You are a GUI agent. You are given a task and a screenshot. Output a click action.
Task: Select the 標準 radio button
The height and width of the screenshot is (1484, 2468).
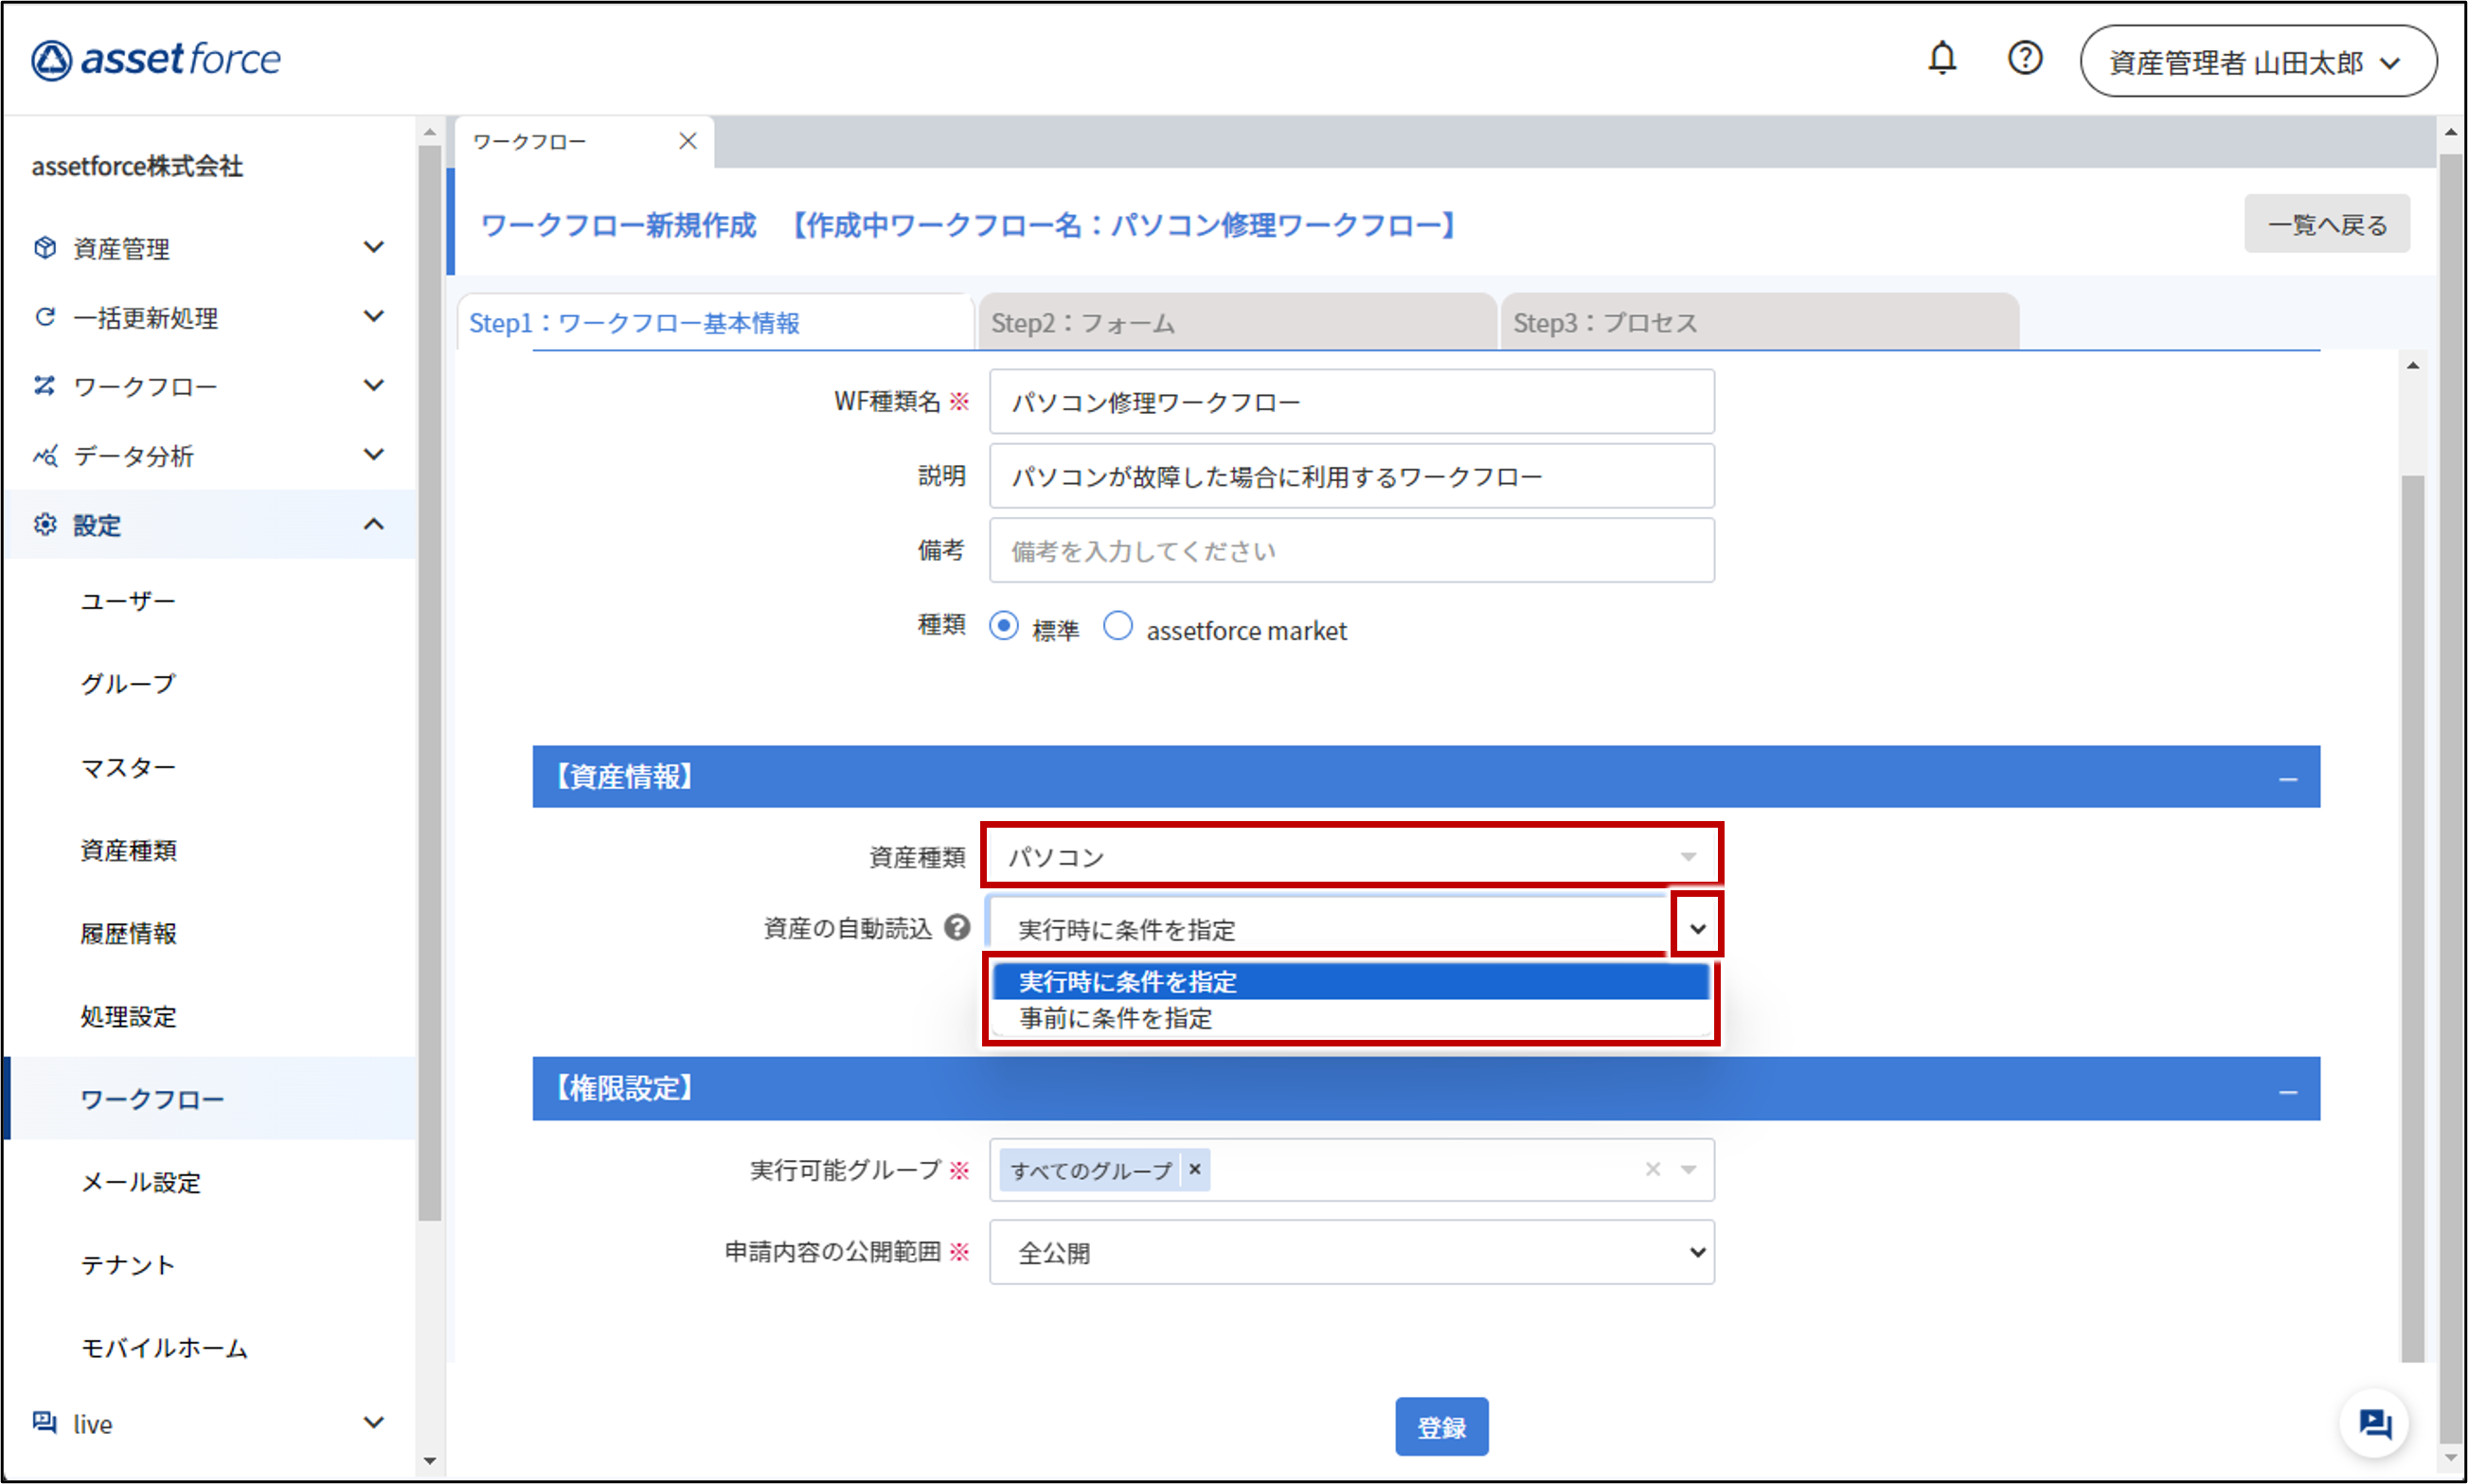click(x=1004, y=627)
